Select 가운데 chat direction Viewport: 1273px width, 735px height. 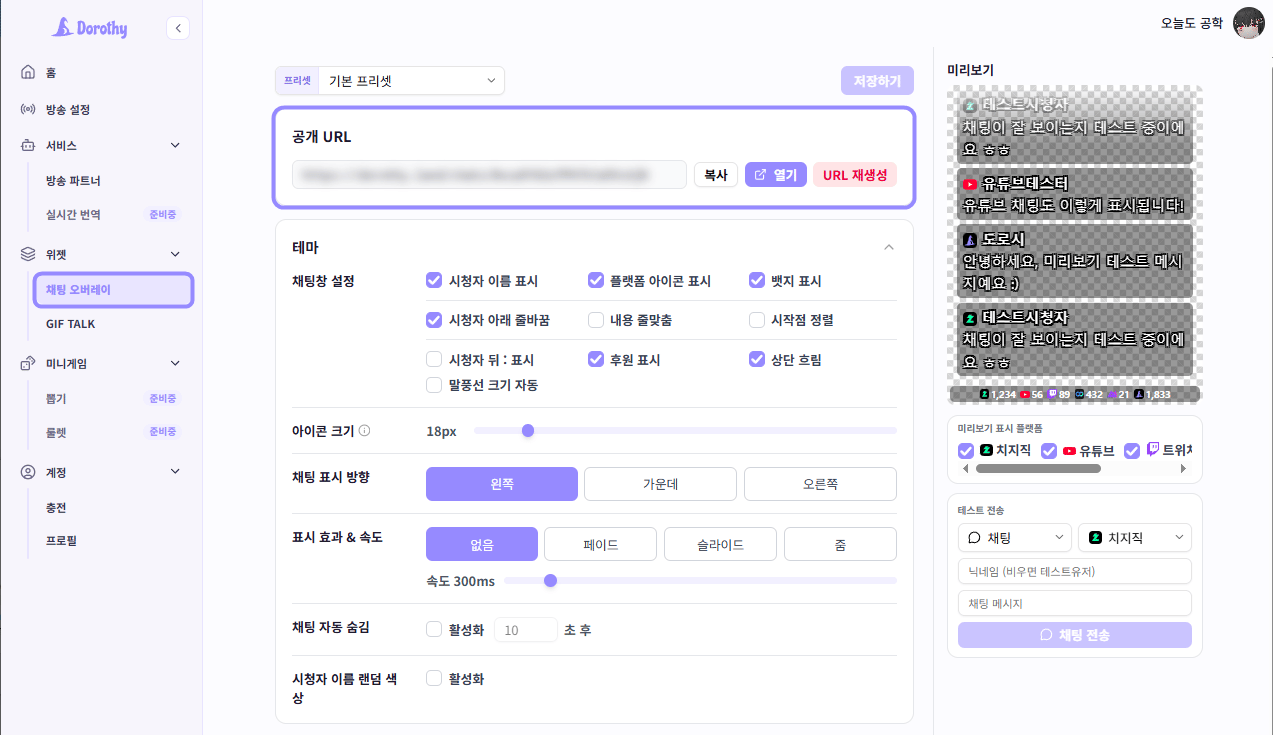click(x=660, y=484)
